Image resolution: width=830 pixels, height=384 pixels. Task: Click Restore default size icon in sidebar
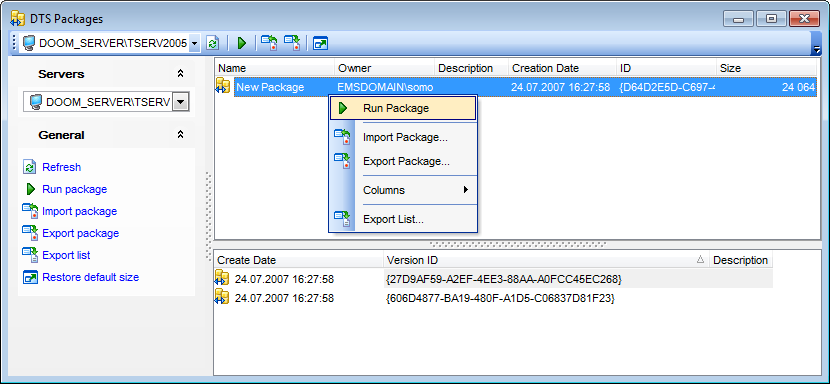pyautogui.click(x=30, y=277)
